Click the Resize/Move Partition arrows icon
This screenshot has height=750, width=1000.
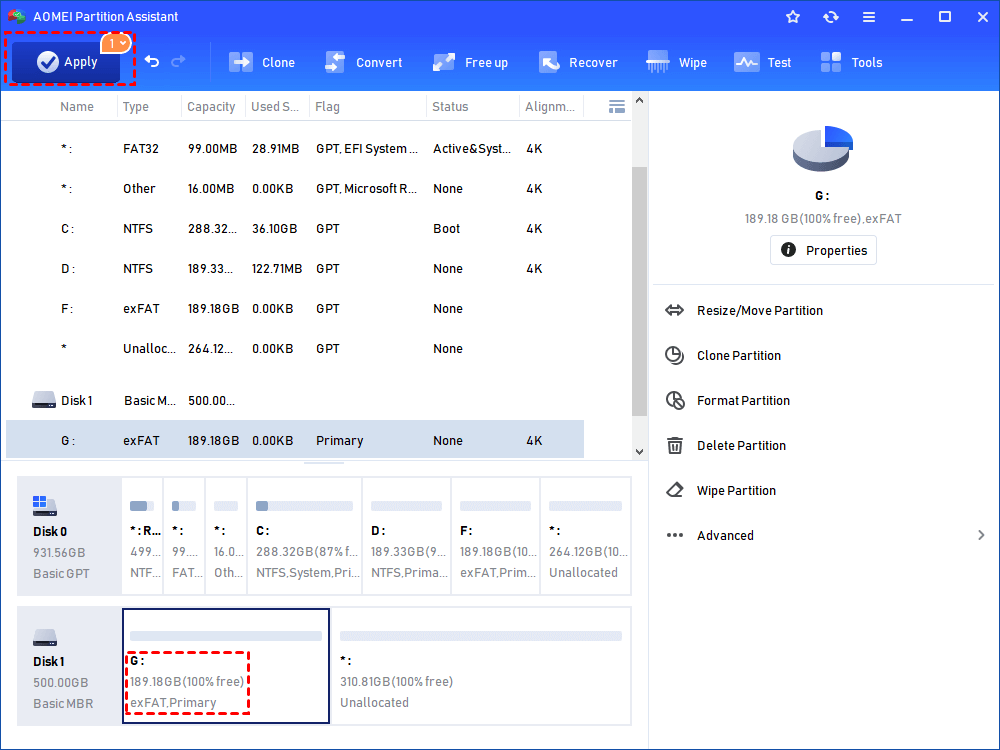674,311
